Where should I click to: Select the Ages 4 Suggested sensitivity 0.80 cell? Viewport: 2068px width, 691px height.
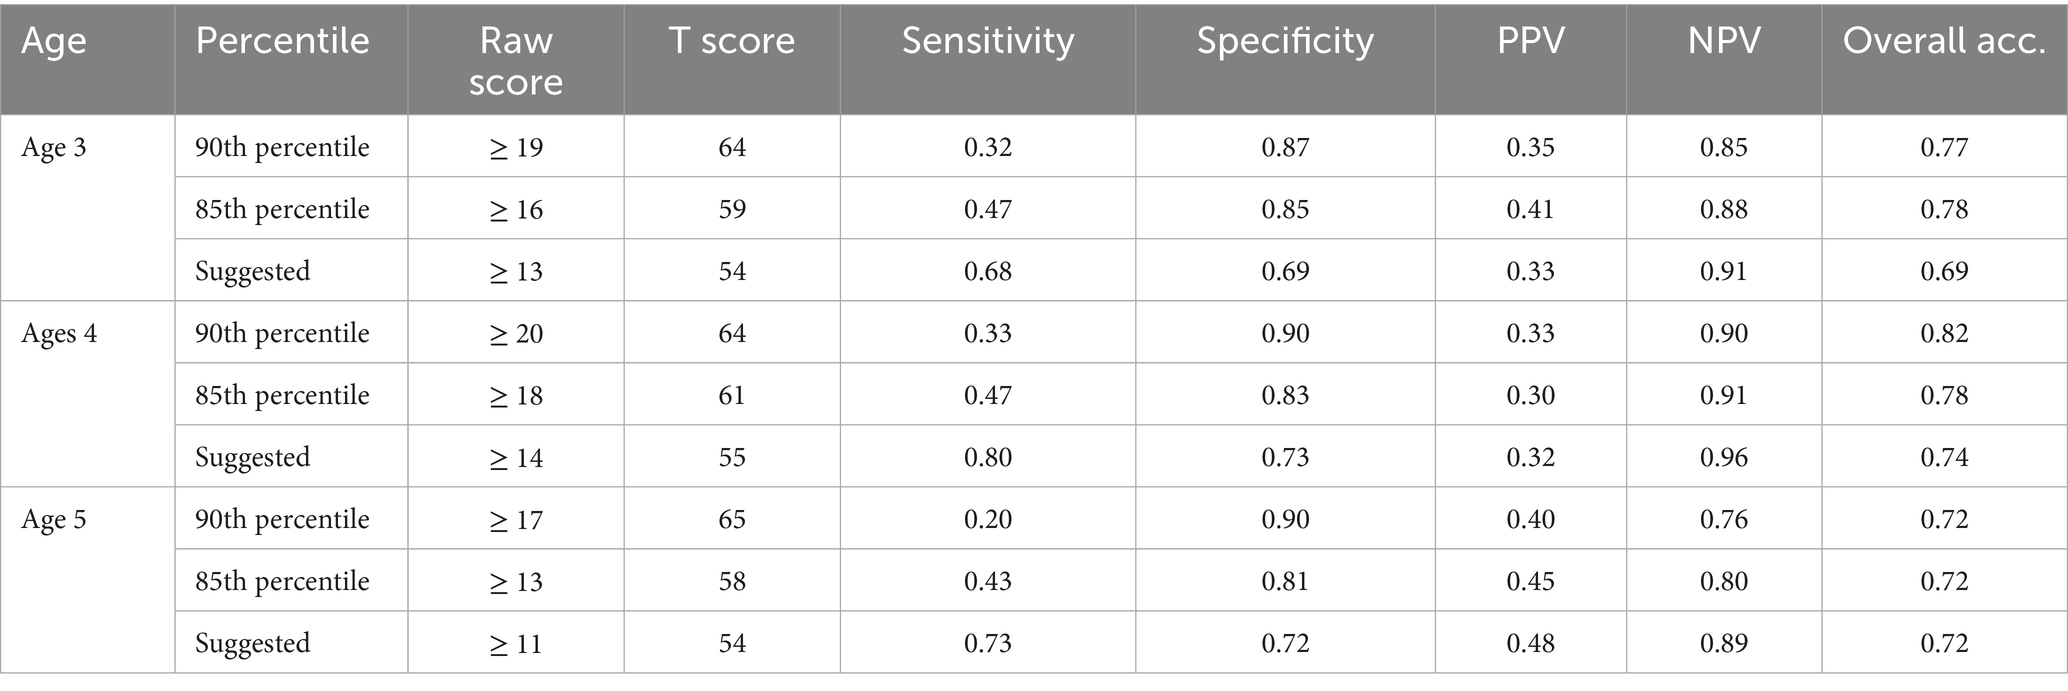pyautogui.click(x=987, y=458)
